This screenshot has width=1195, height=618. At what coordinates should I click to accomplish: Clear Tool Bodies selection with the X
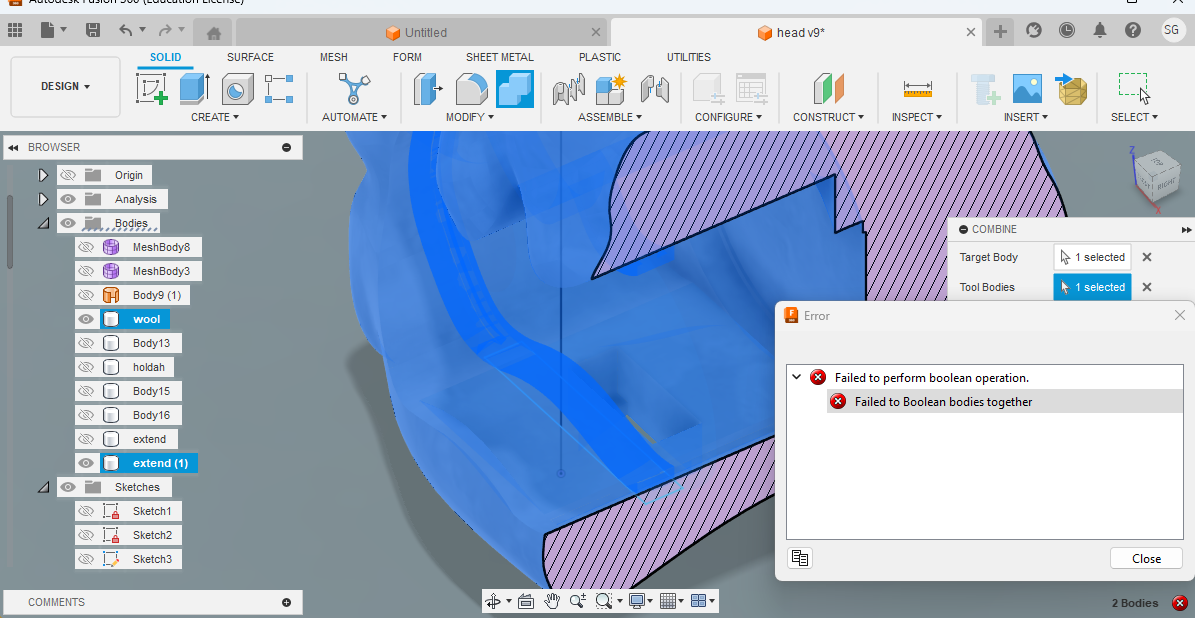(1146, 287)
